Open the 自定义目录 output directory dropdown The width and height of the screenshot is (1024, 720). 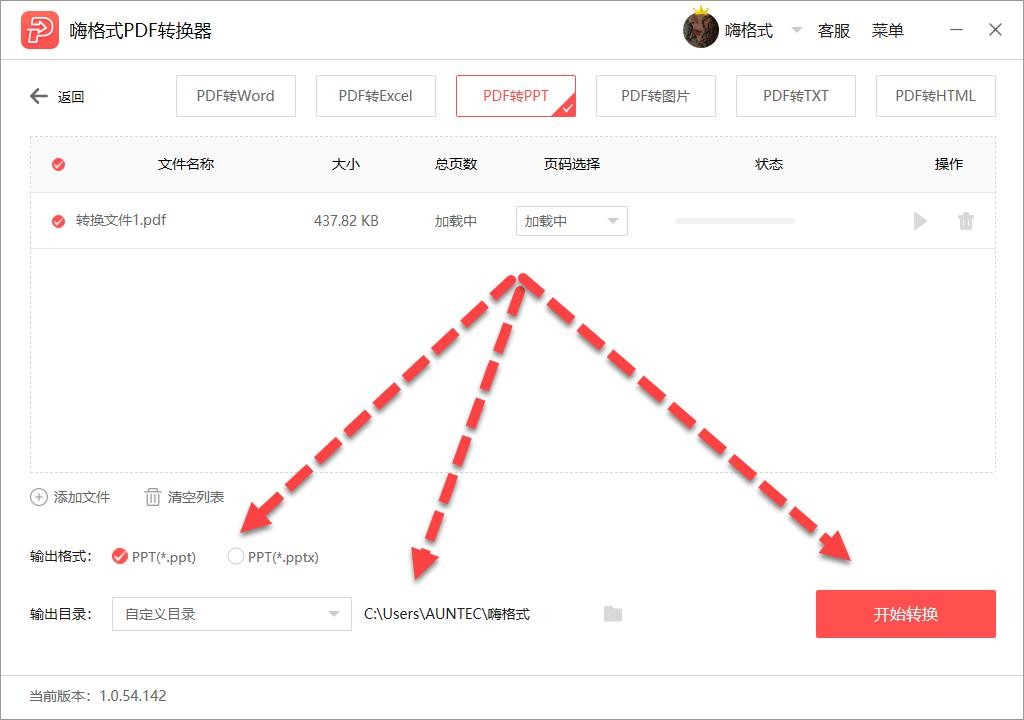point(232,614)
